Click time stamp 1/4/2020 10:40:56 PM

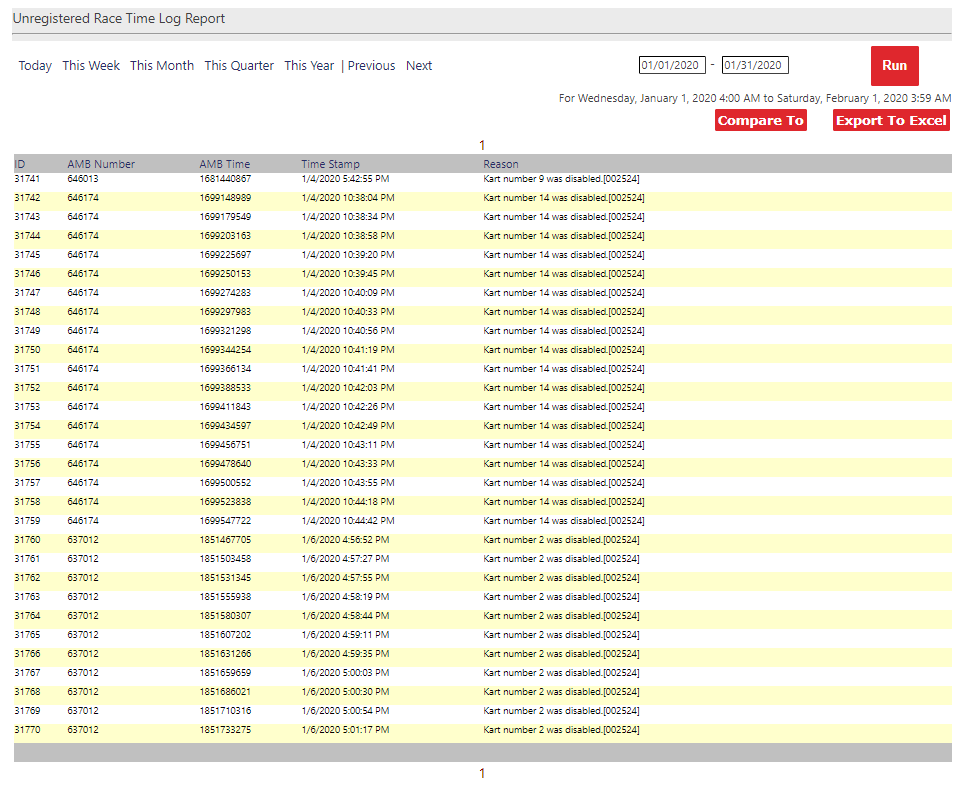pos(348,331)
